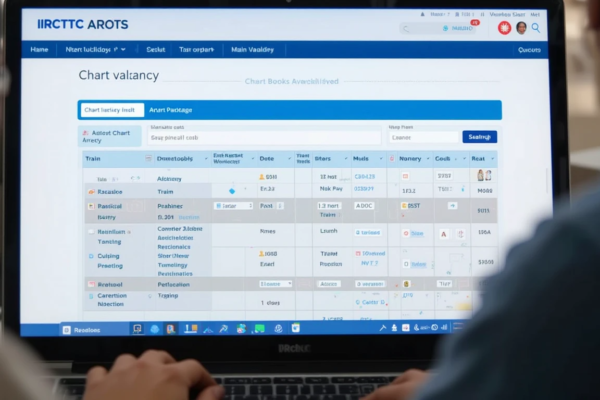Click the blue Sealnrgh button

479,137
